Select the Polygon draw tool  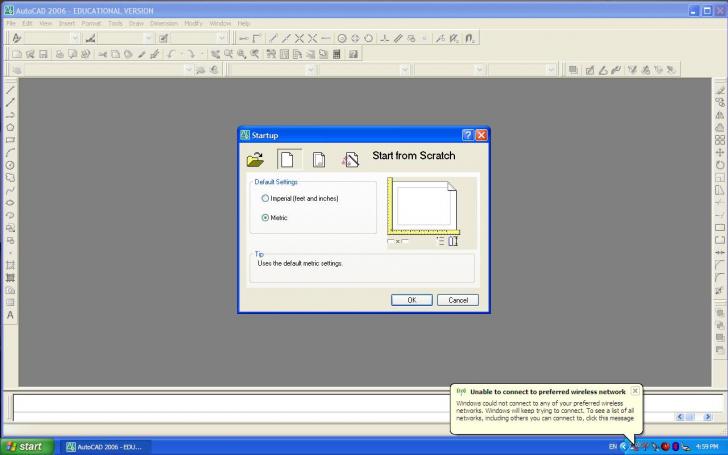click(x=10, y=128)
